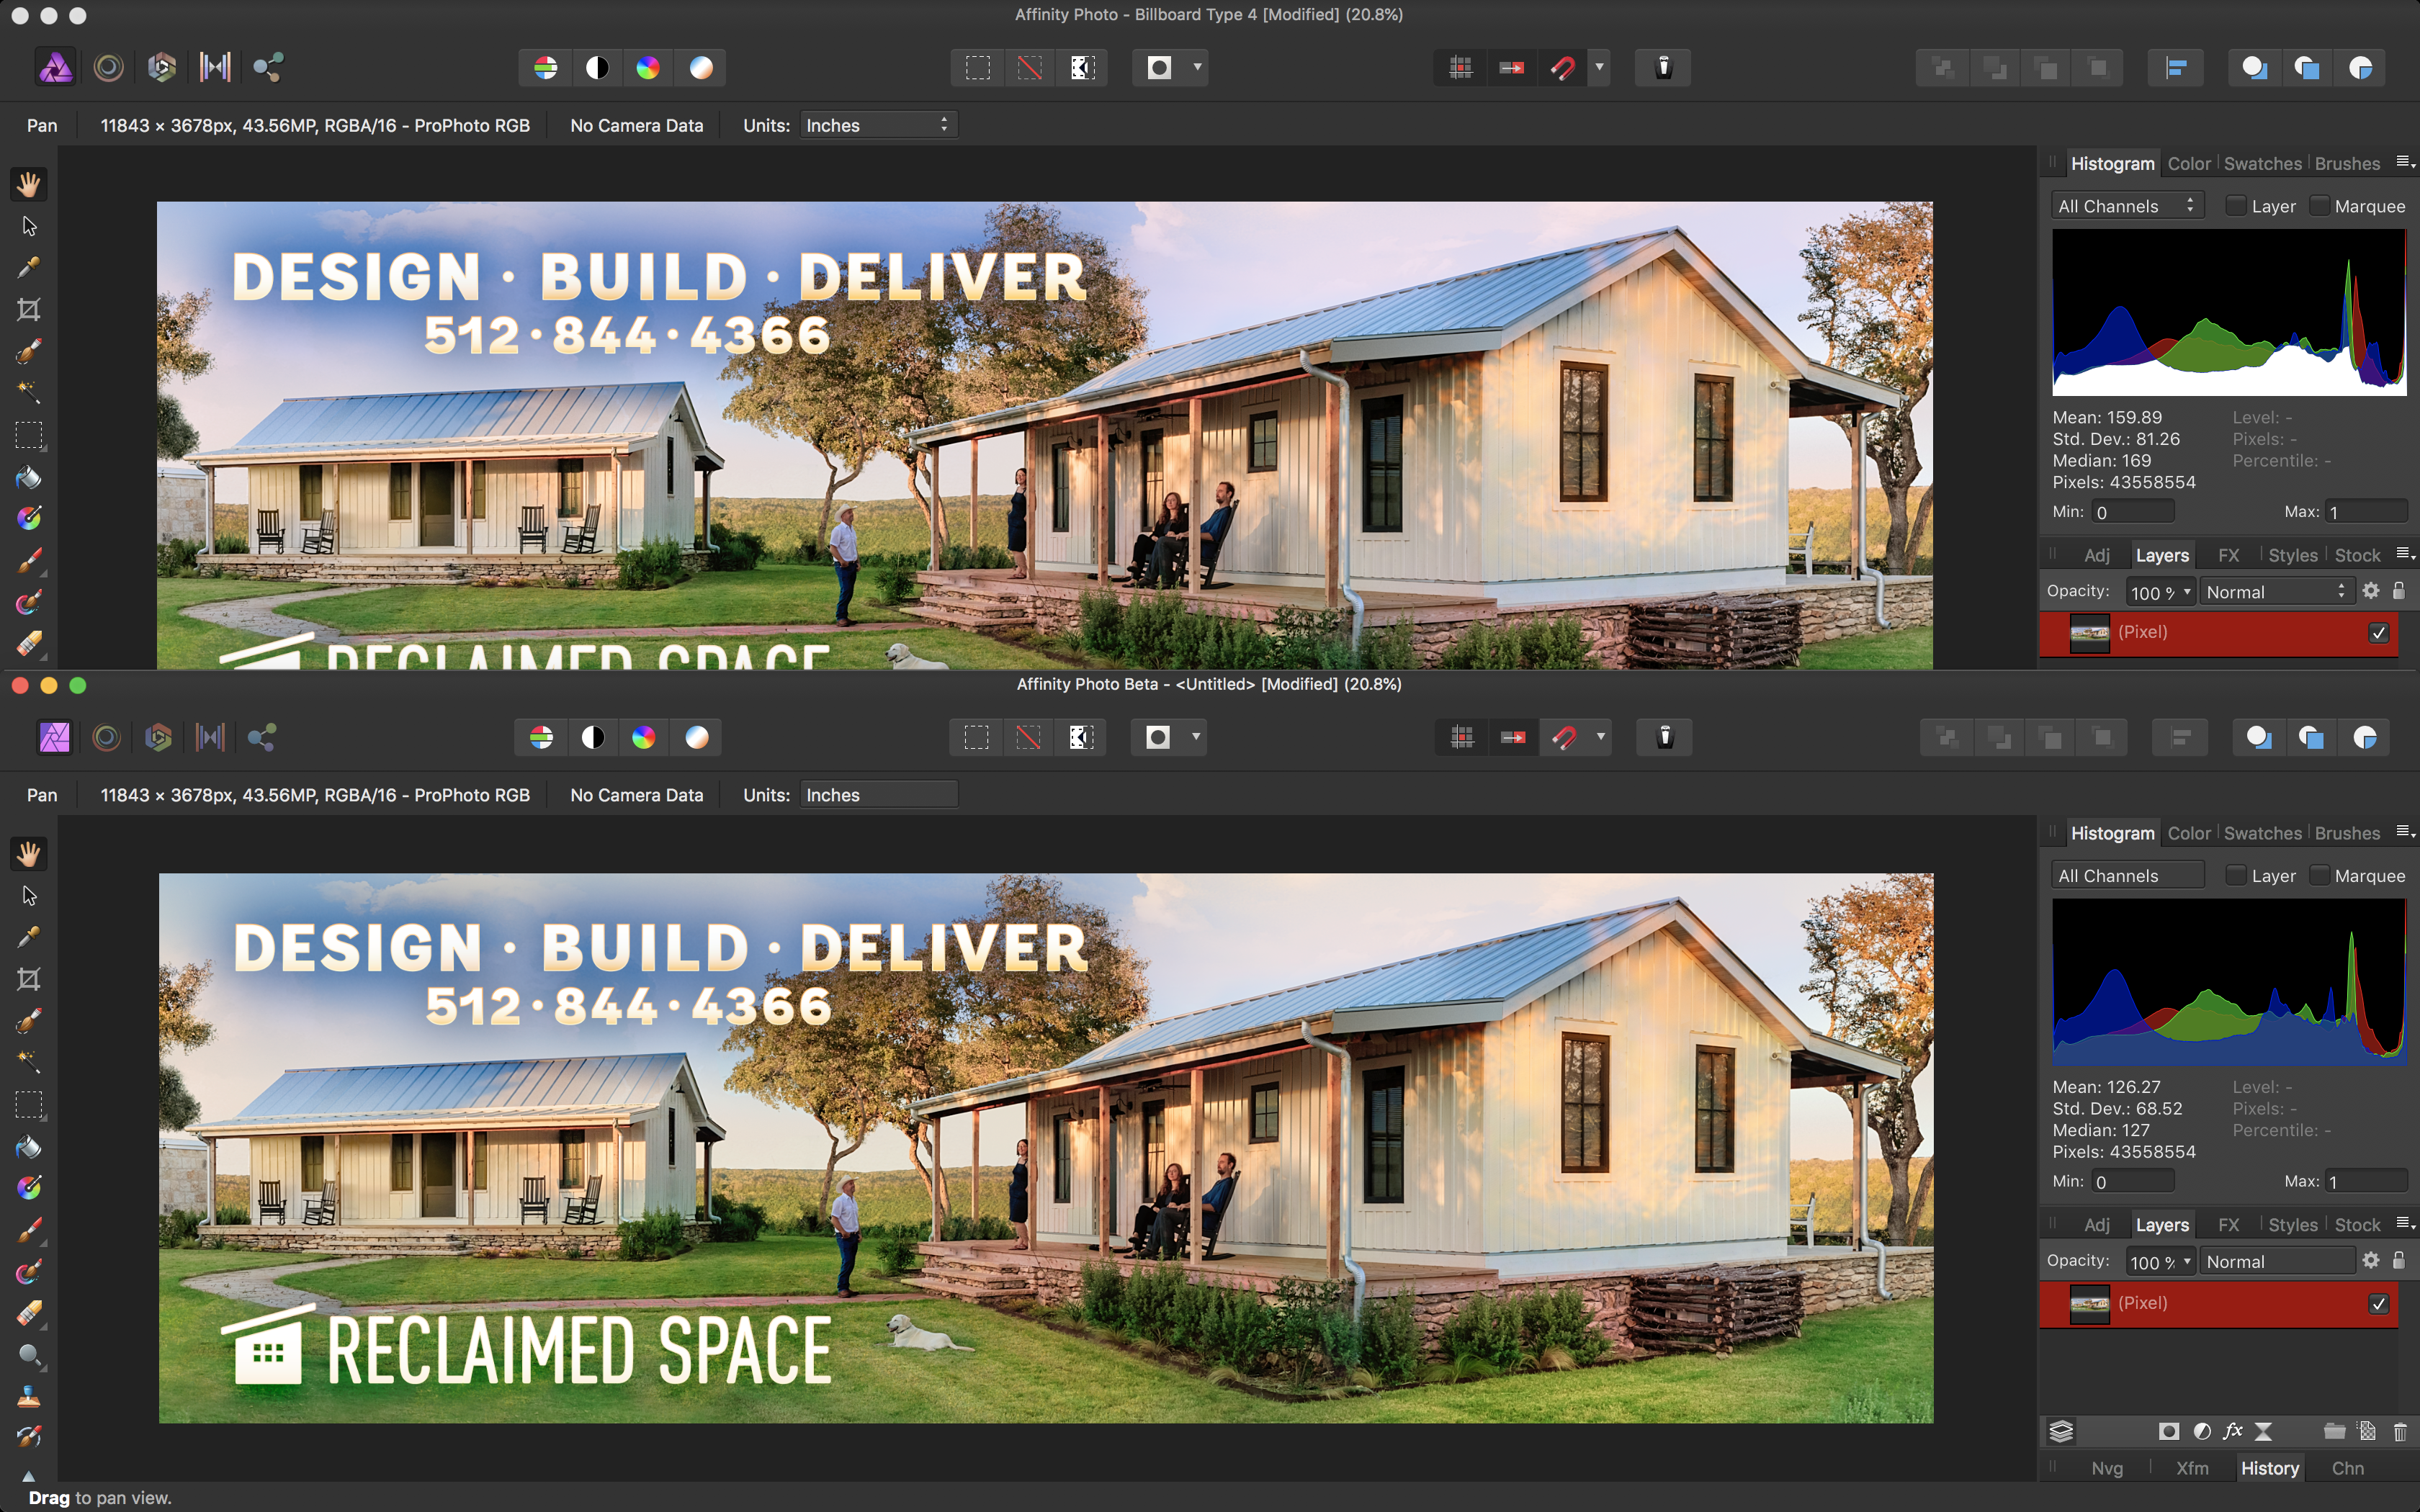Open layer effects fx in Beta Layers panel
The image size is (2420, 1512).
2232,1432
